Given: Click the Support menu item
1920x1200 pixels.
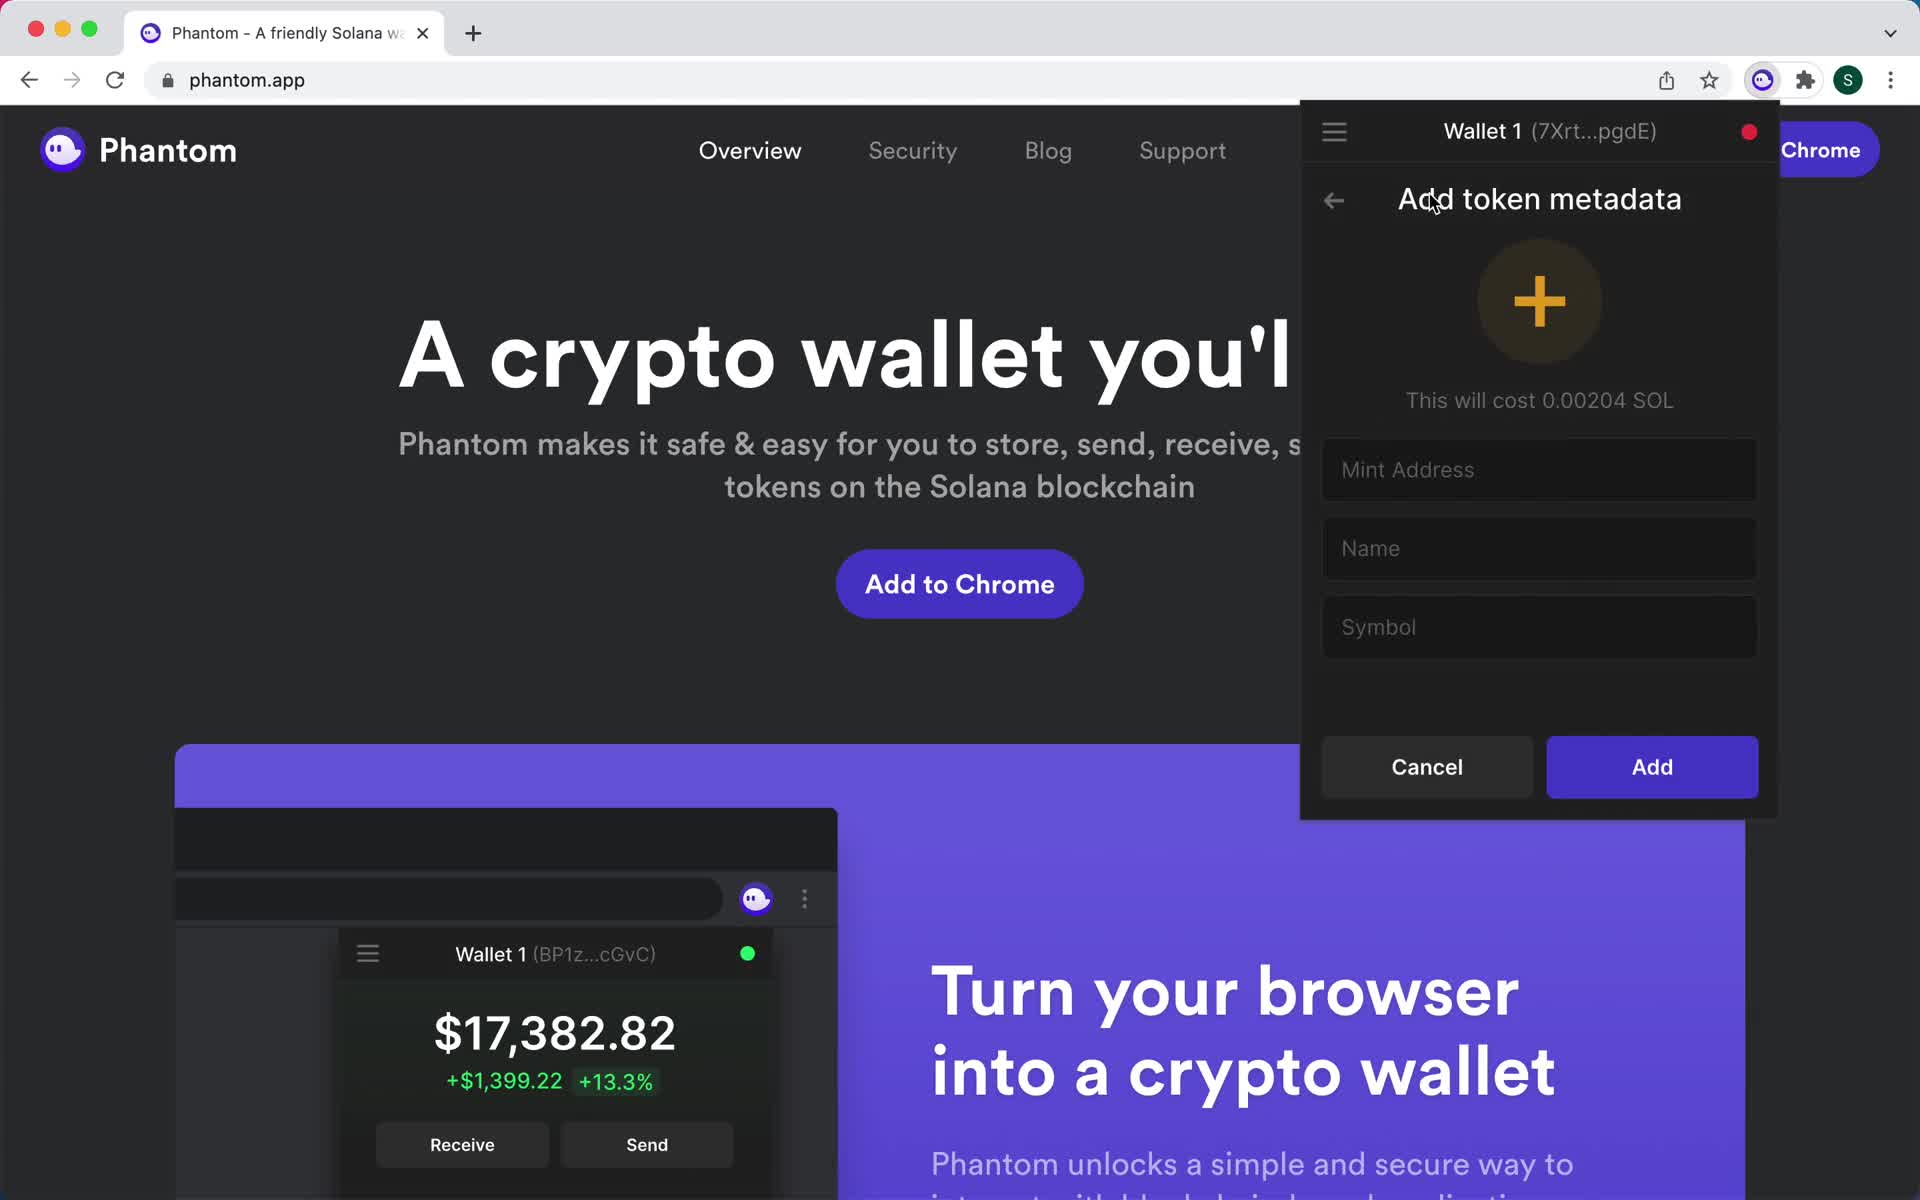Looking at the screenshot, I should pyautogui.click(x=1182, y=149).
